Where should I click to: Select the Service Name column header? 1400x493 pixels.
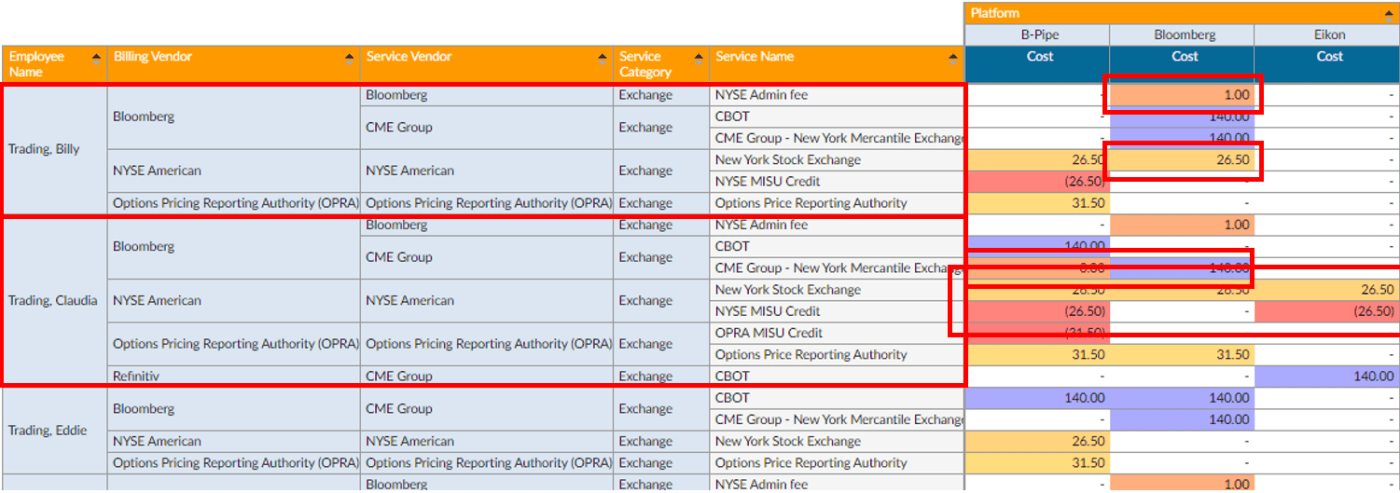837,64
